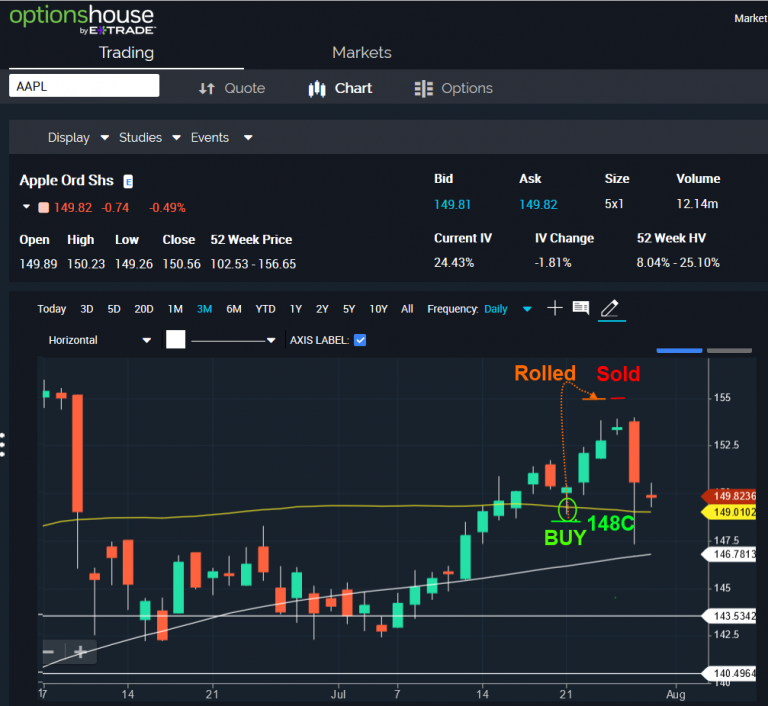Click the 149.8236 red price axis label
This screenshot has width=768, height=706.
pyautogui.click(x=730, y=496)
